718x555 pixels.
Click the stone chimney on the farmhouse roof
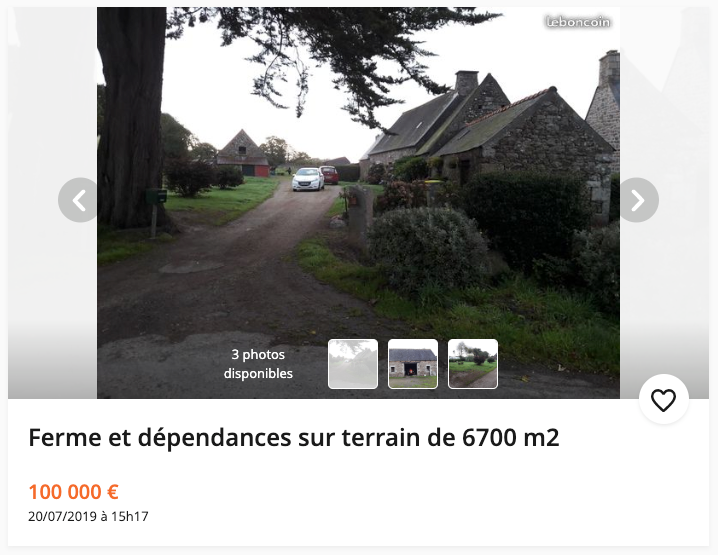pyautogui.click(x=467, y=82)
